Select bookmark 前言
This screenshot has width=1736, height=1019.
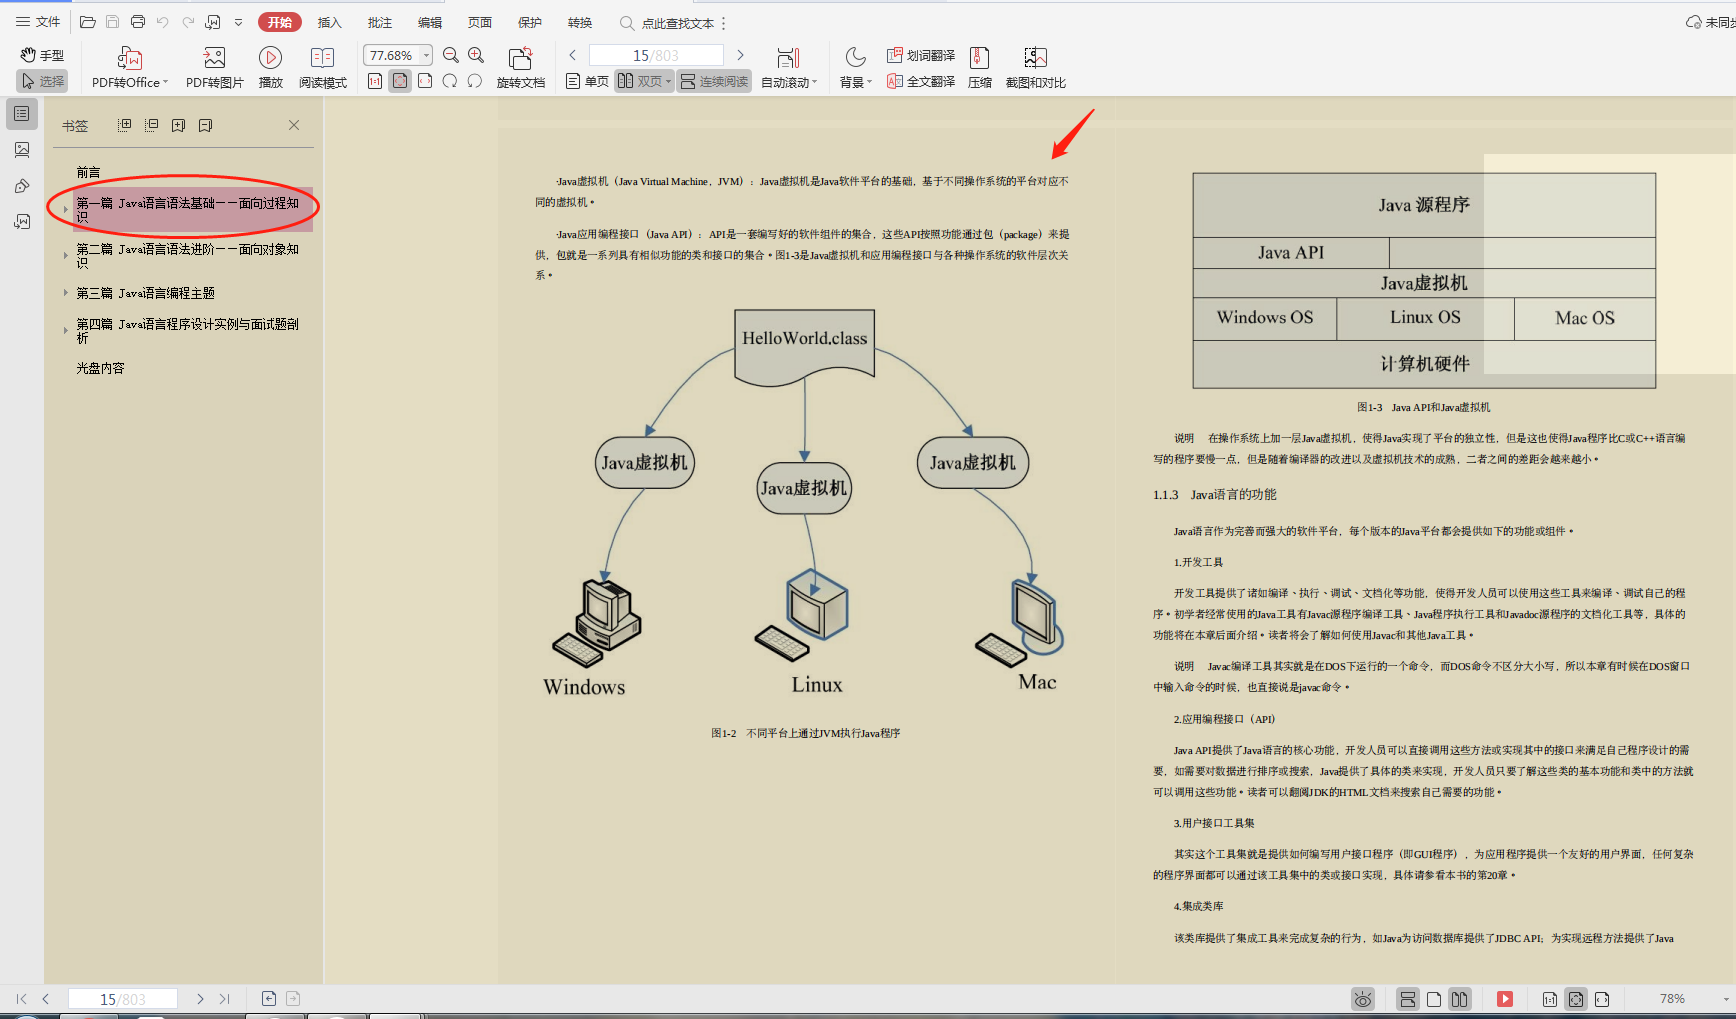tap(89, 172)
